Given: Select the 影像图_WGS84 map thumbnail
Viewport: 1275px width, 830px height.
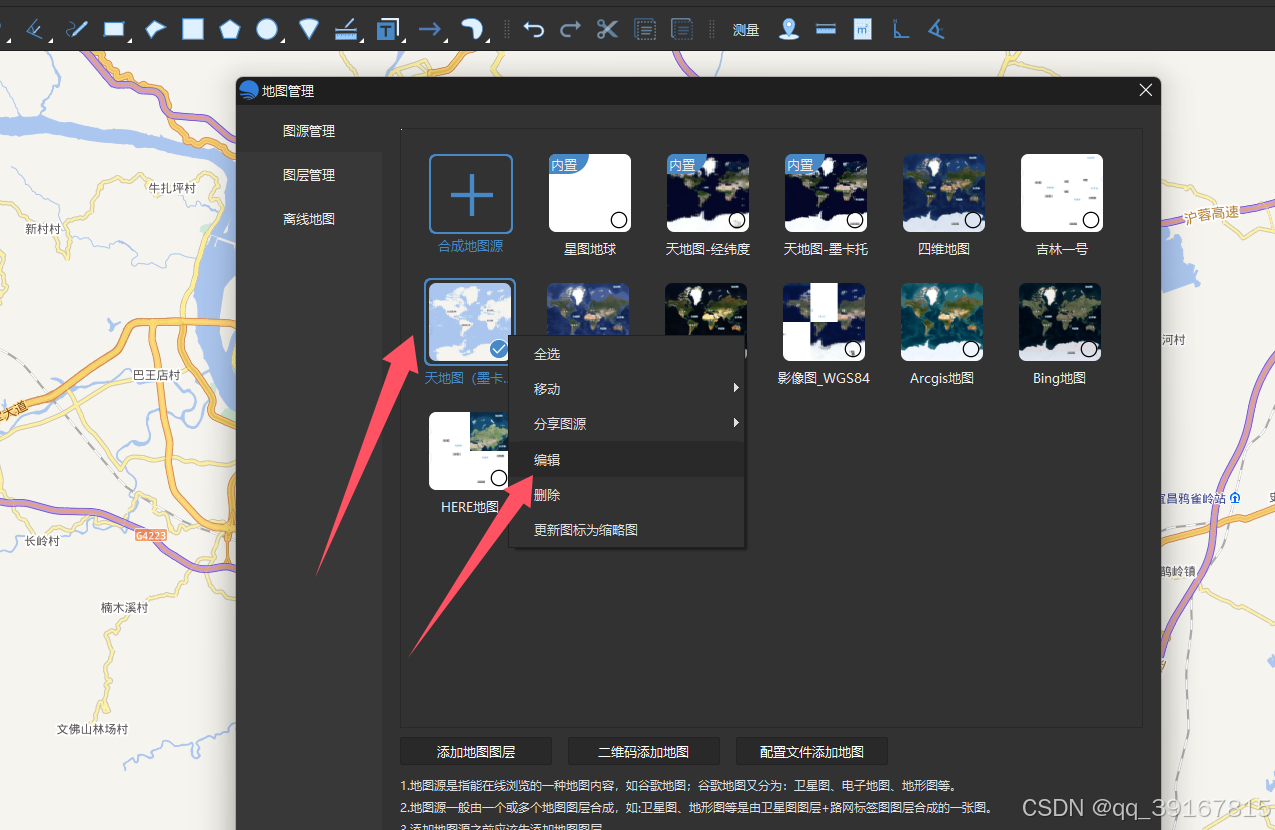Looking at the screenshot, I should click(x=824, y=322).
